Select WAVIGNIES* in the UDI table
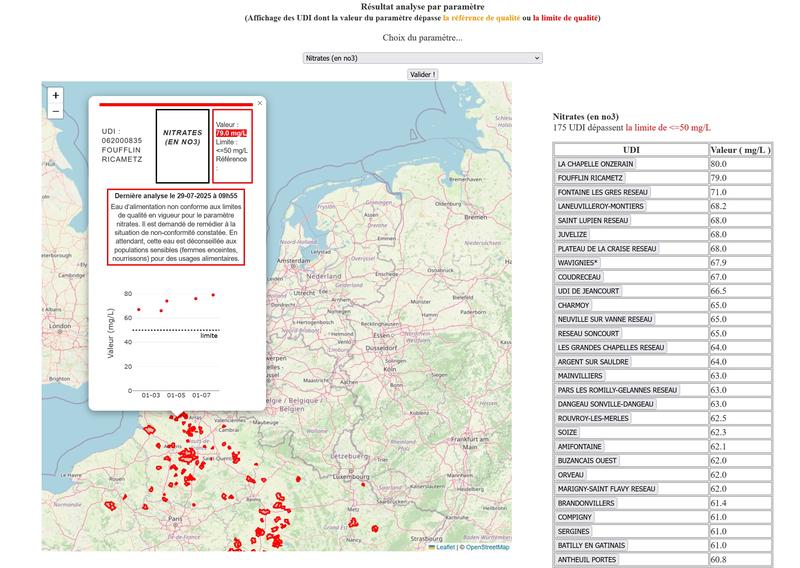 pyautogui.click(x=577, y=263)
